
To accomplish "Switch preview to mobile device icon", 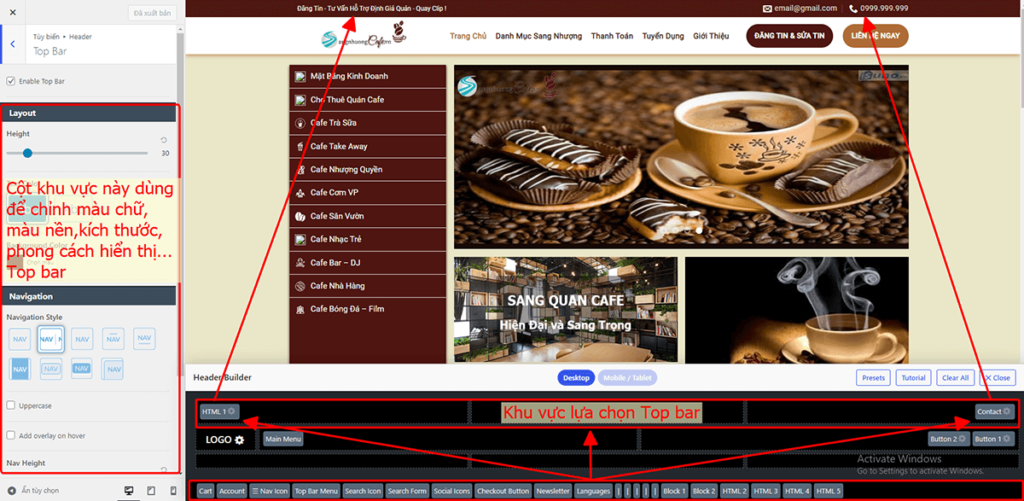I will click(x=172, y=491).
